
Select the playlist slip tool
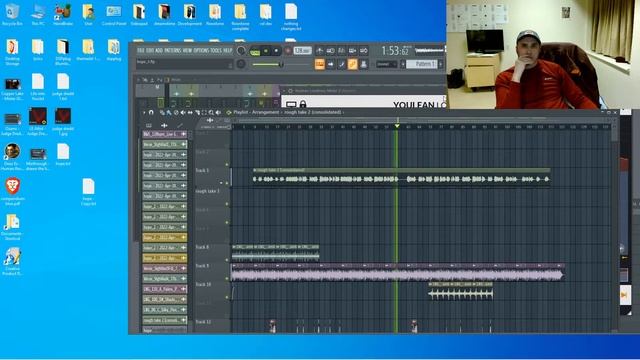point(190,112)
